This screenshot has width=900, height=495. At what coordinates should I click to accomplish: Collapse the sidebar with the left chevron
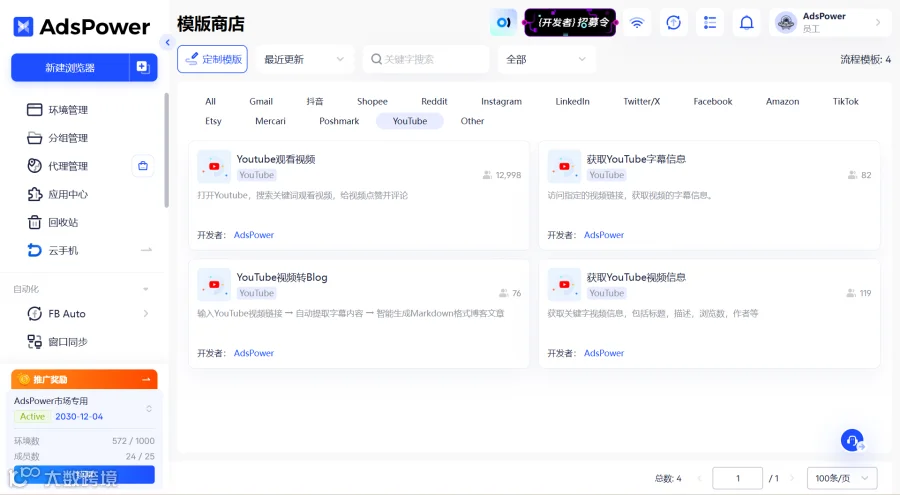(167, 42)
